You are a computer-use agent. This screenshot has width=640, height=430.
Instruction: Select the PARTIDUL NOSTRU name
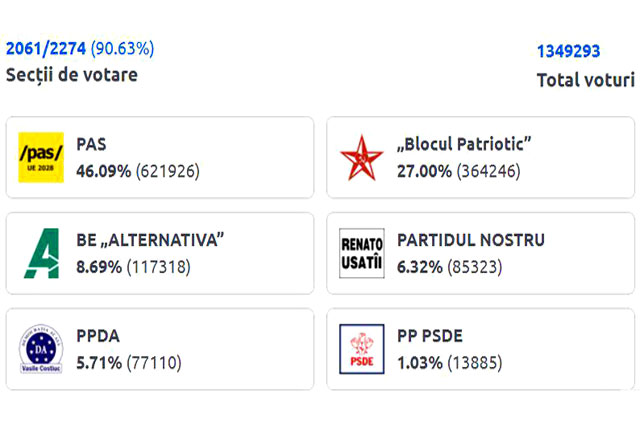click(471, 240)
